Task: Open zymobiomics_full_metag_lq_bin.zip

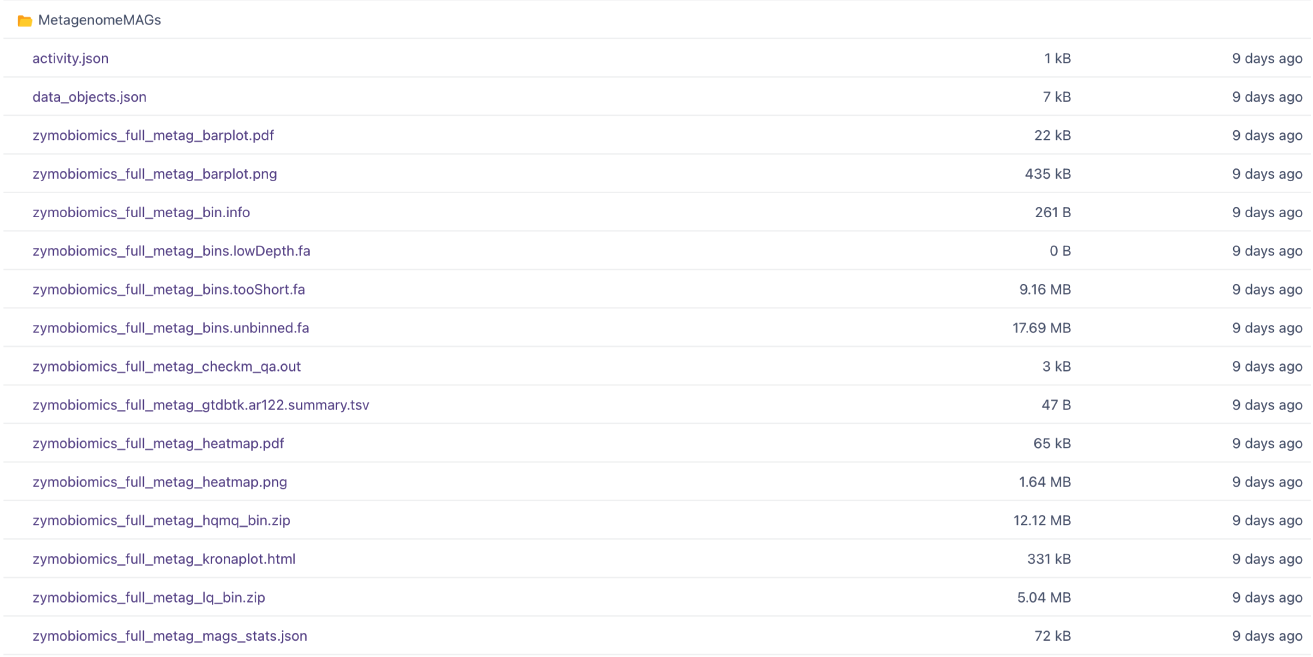Action: point(149,598)
